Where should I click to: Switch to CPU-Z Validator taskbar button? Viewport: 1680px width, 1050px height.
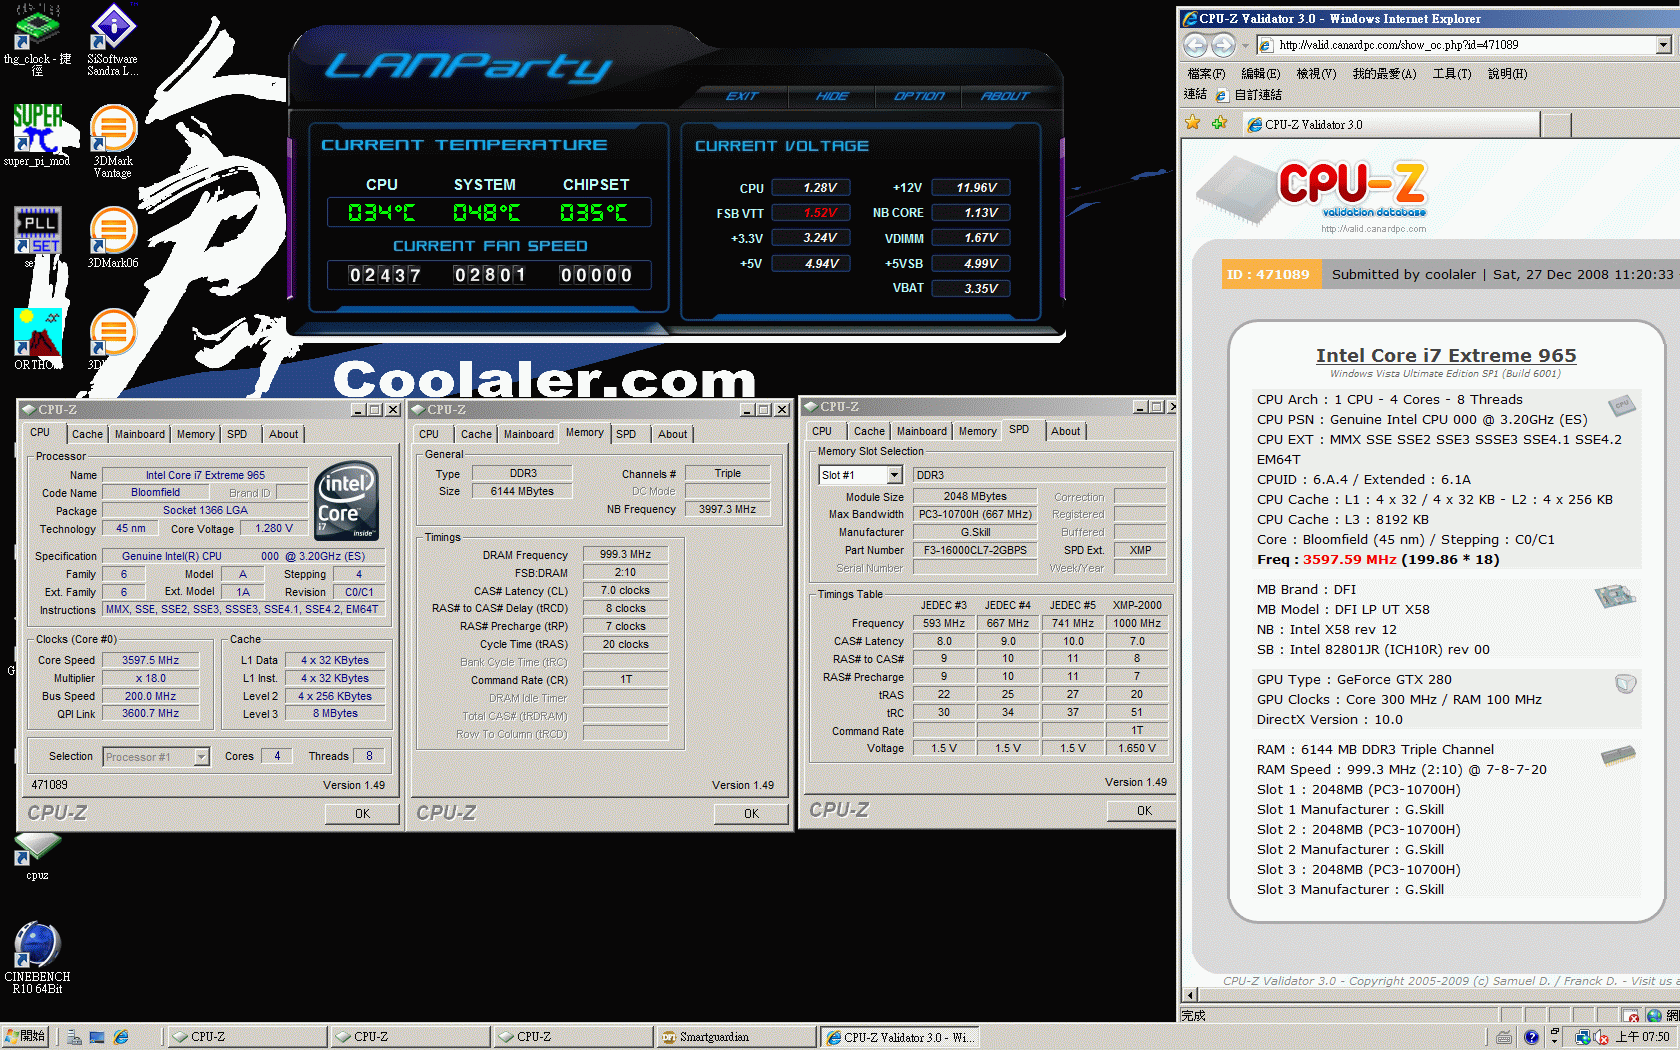(898, 1037)
